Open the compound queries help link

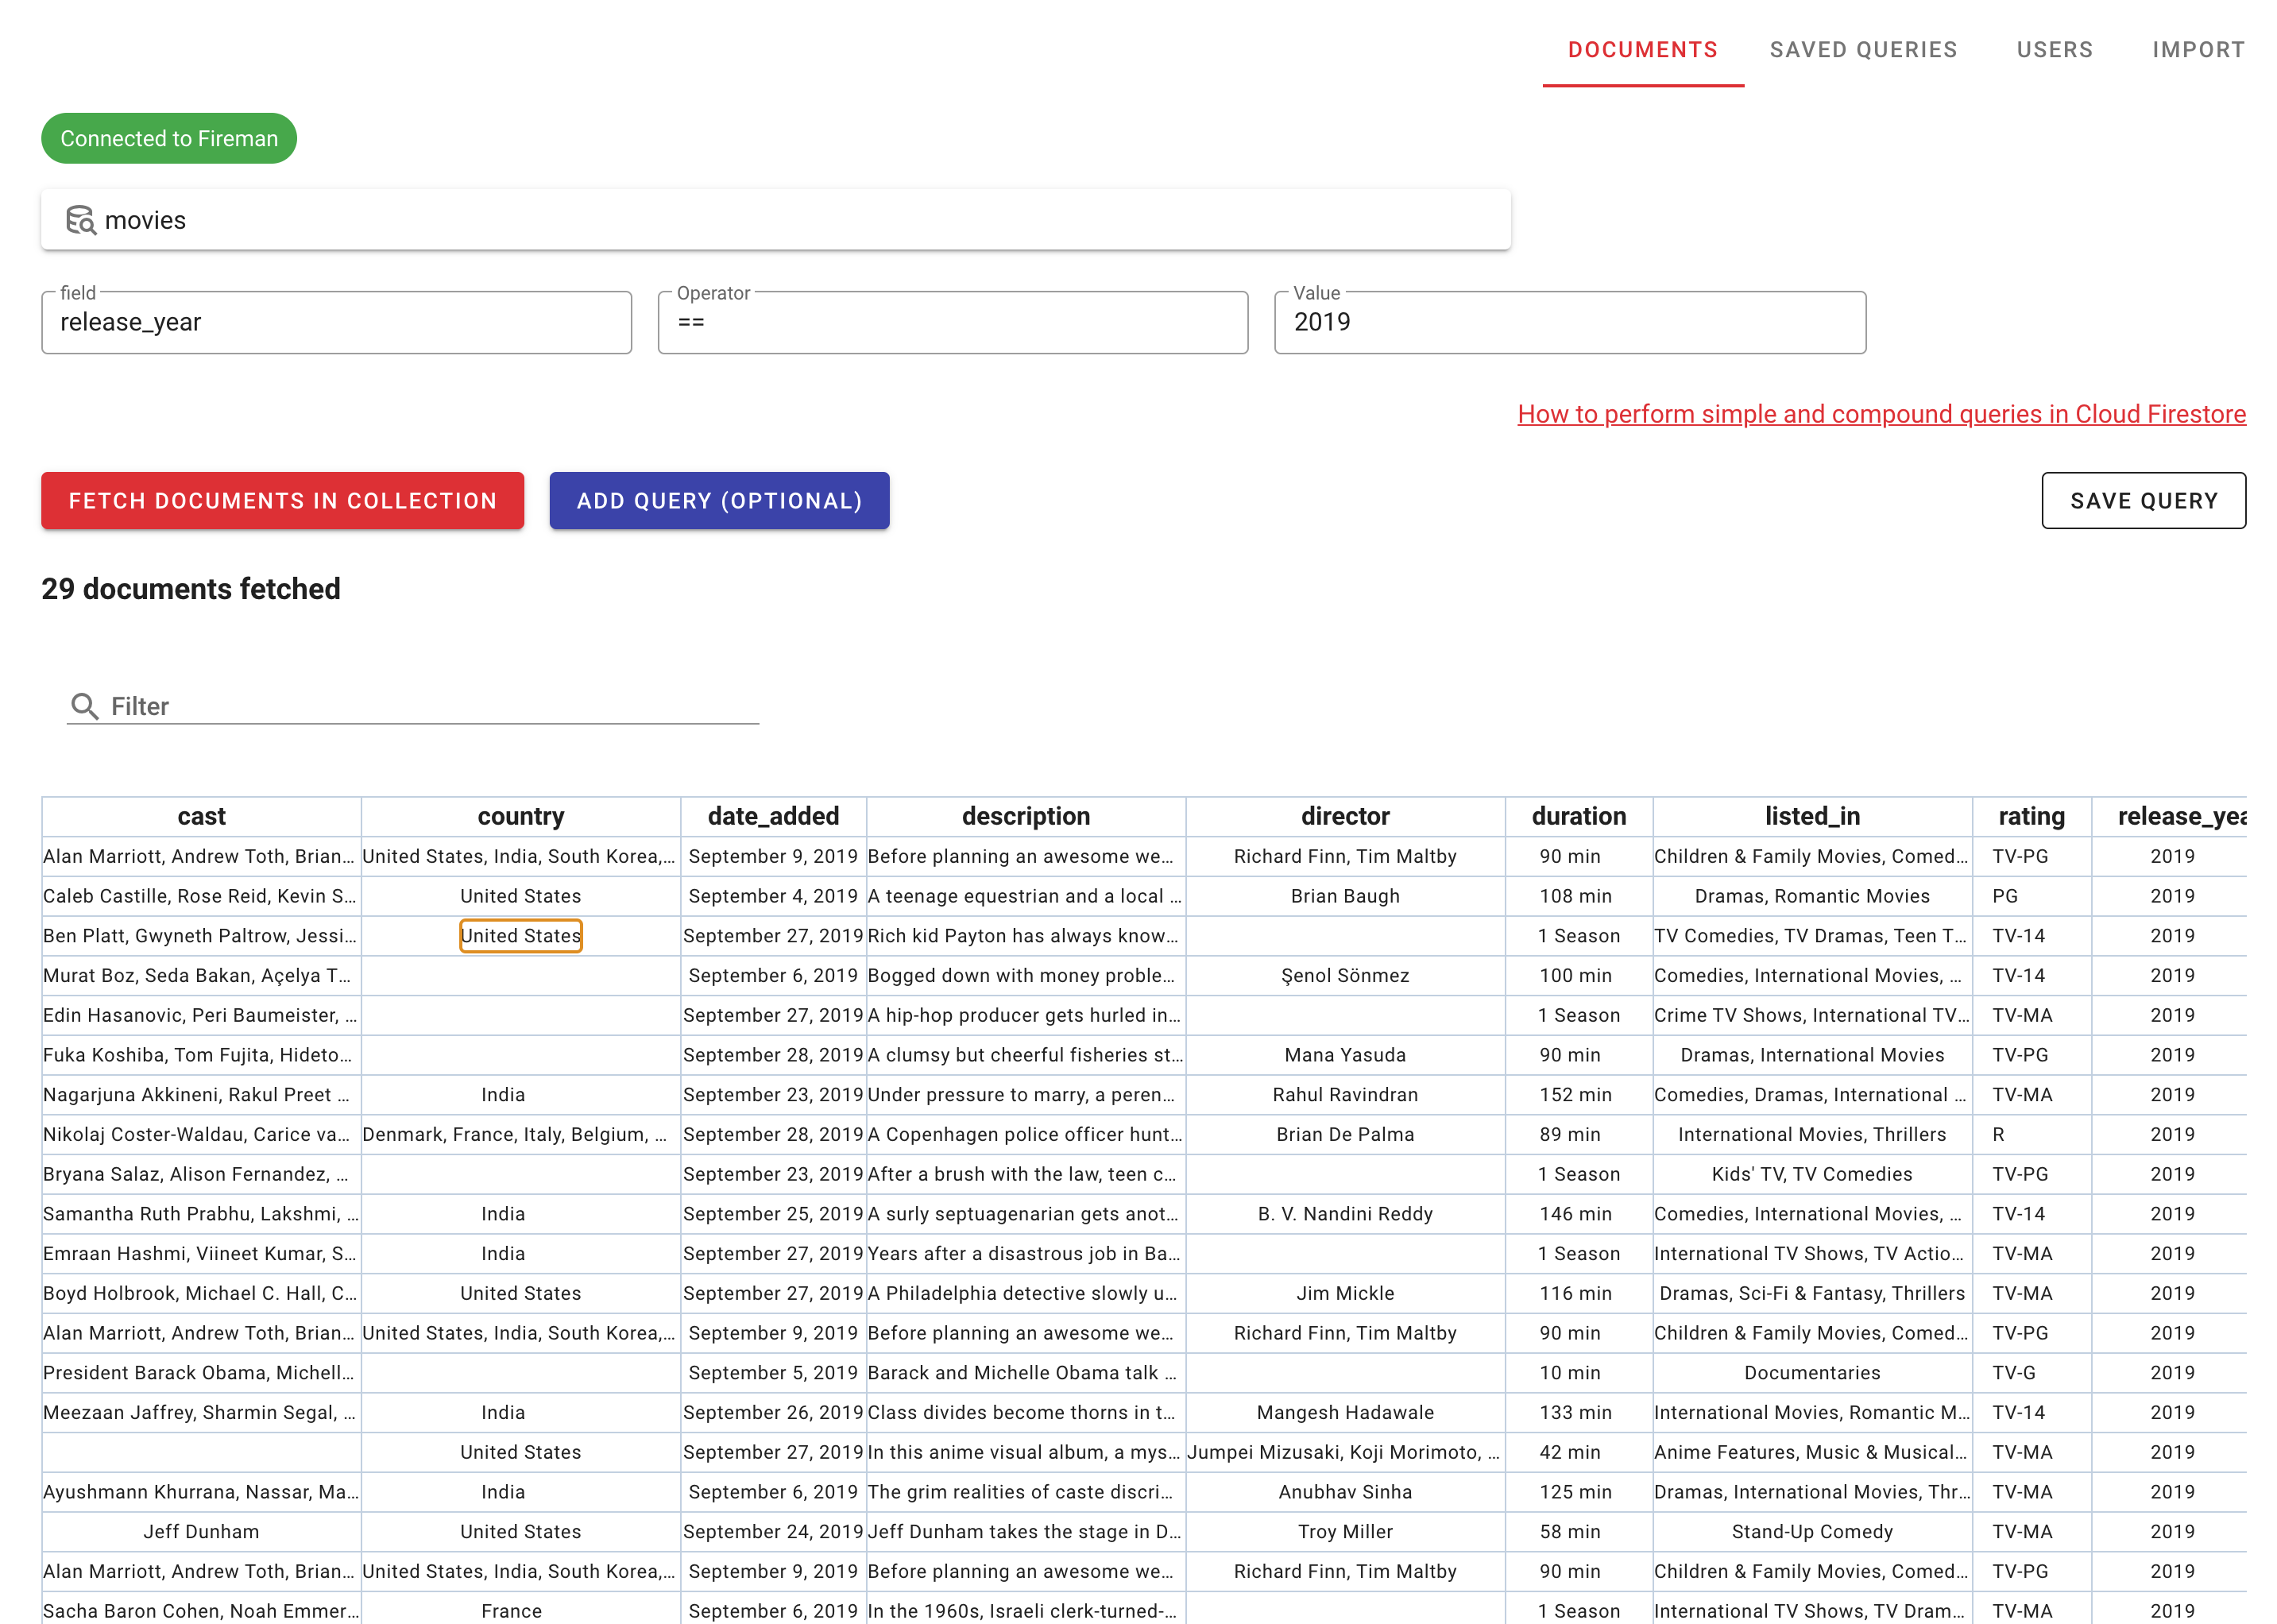coord(1881,414)
